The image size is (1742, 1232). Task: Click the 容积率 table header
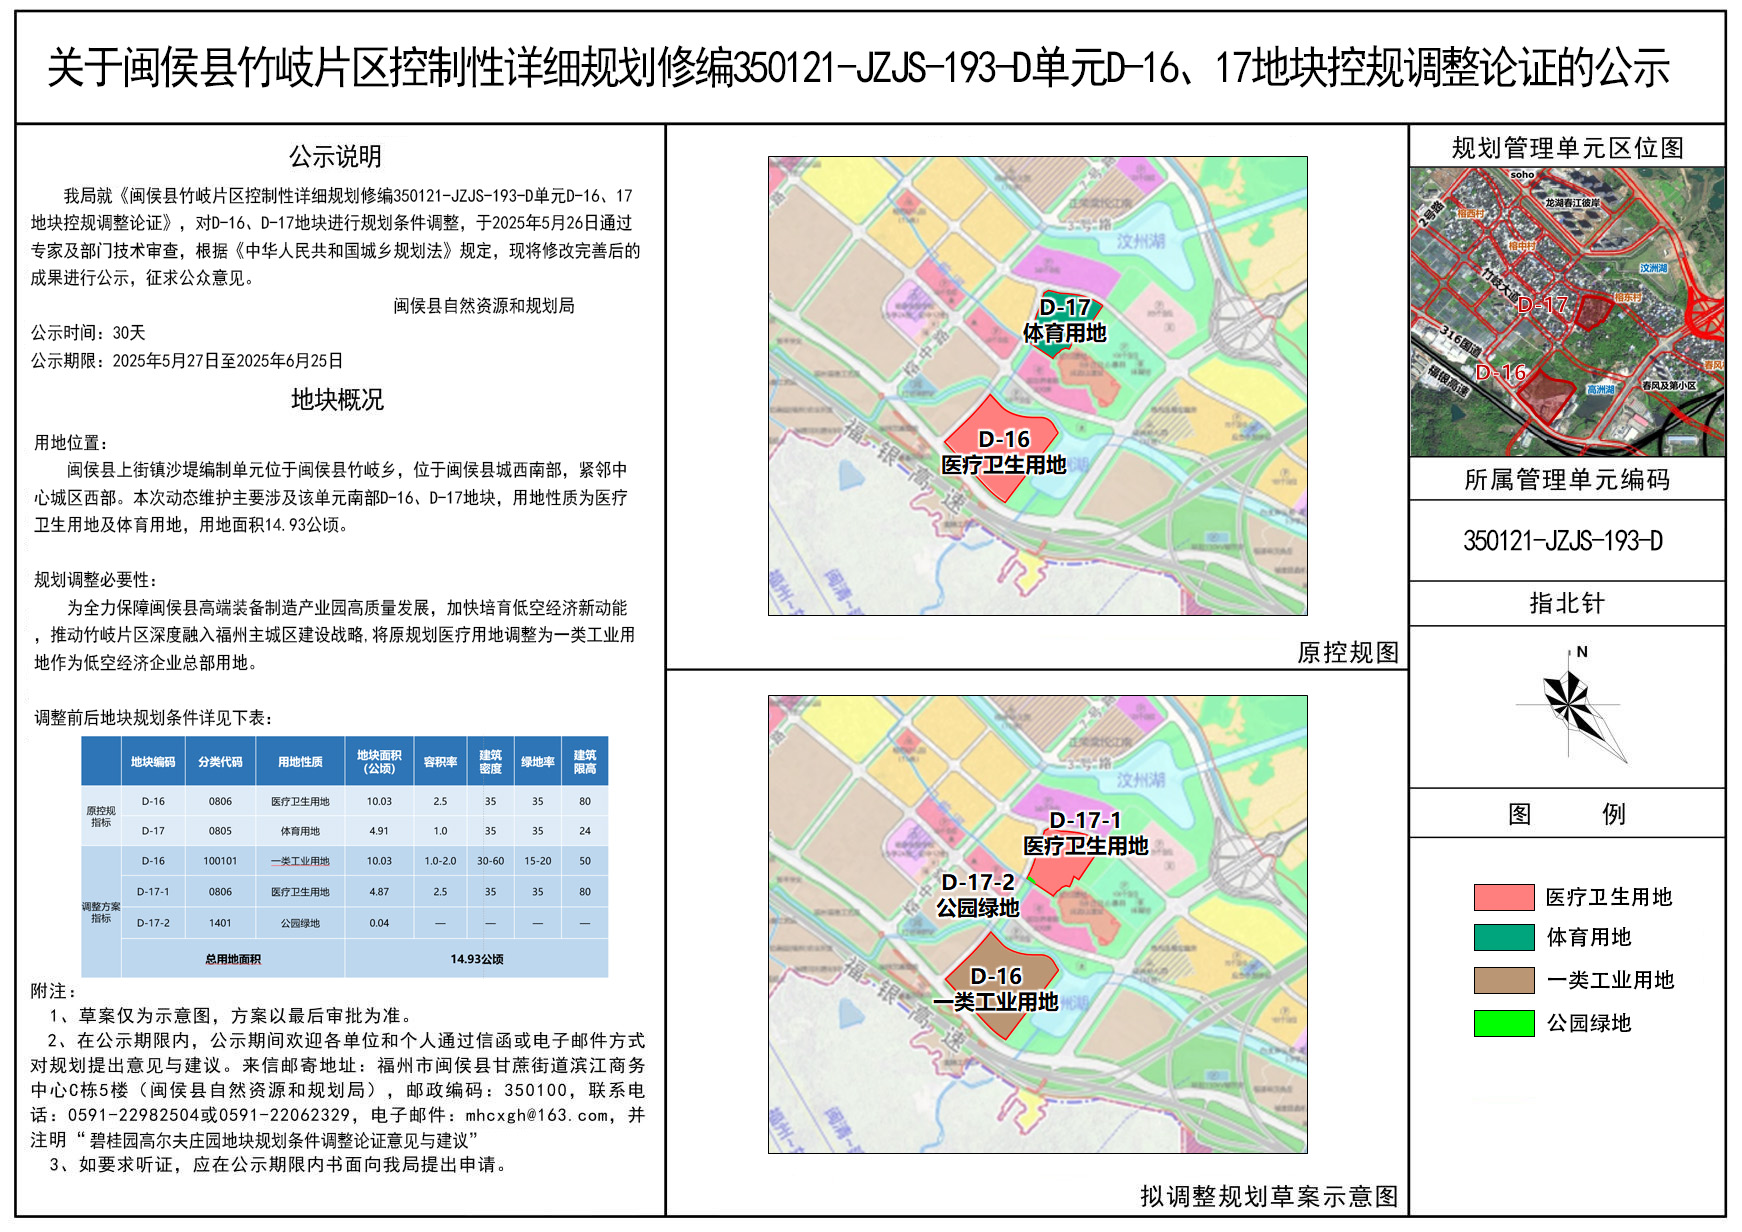[440, 762]
